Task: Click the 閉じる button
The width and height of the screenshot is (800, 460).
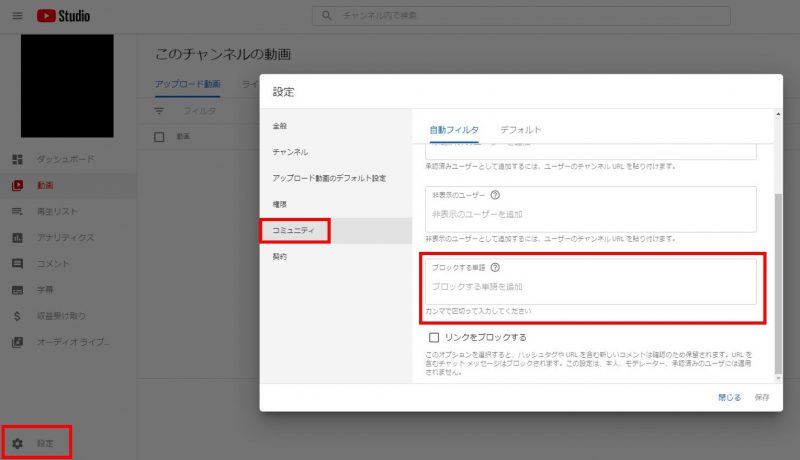Action: pos(730,397)
